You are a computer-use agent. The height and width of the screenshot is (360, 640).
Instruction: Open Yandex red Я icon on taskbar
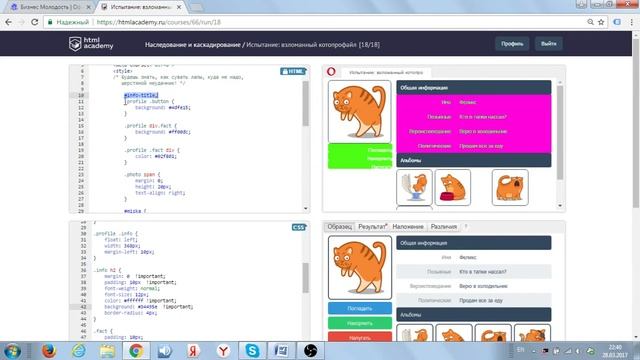193,351
